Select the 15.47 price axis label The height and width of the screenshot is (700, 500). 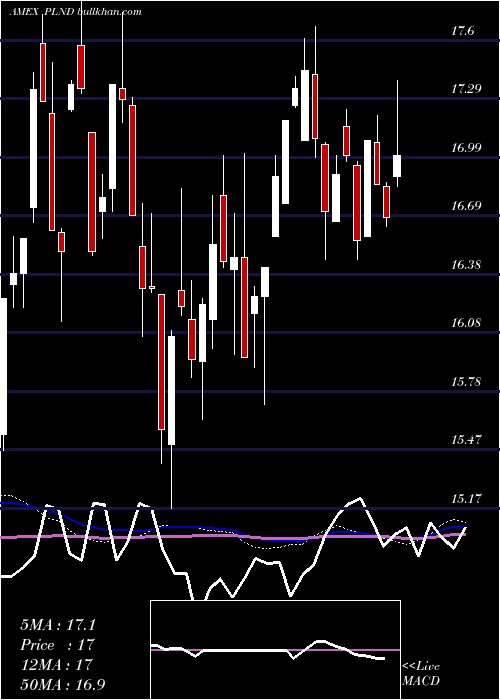point(466,440)
